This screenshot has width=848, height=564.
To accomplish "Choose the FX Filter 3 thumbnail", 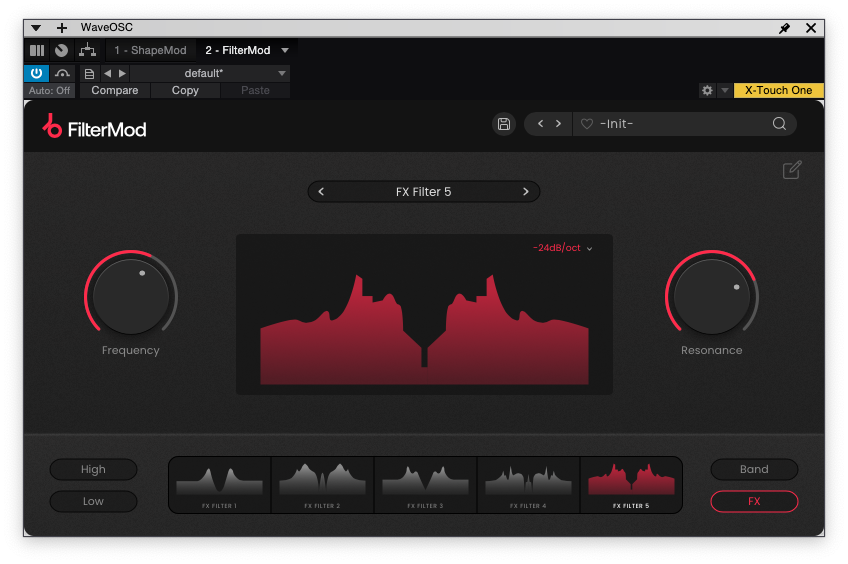I will click(x=425, y=485).
